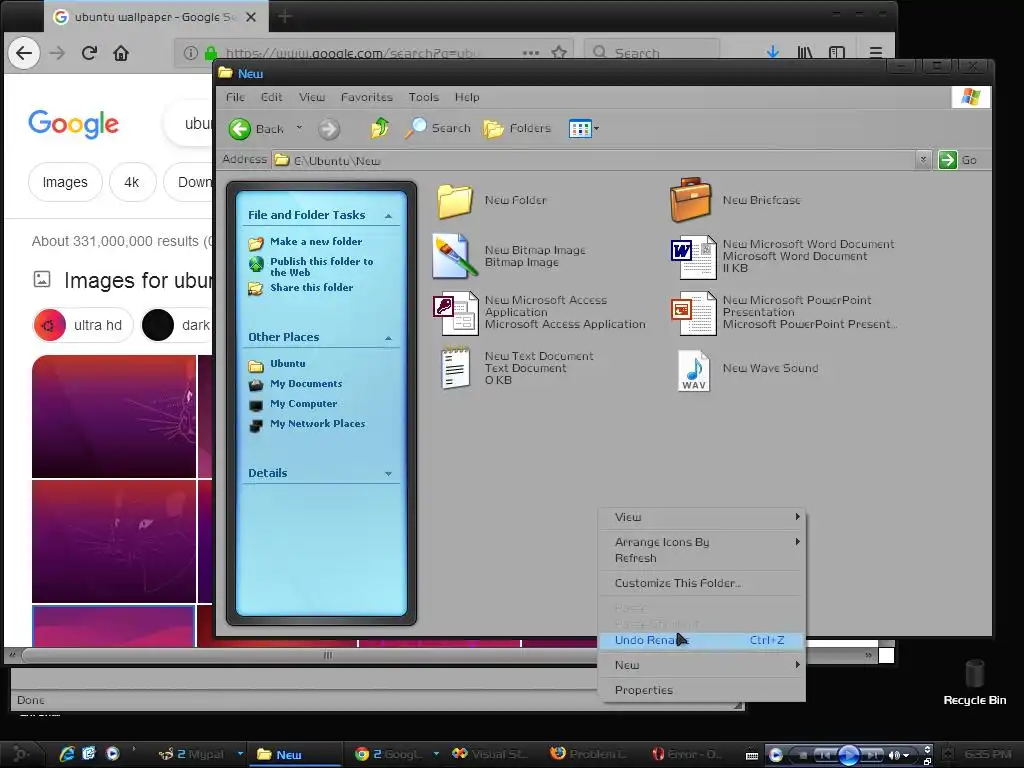Click Publish this folder to the Web
The width and height of the screenshot is (1024, 768).
322,266
